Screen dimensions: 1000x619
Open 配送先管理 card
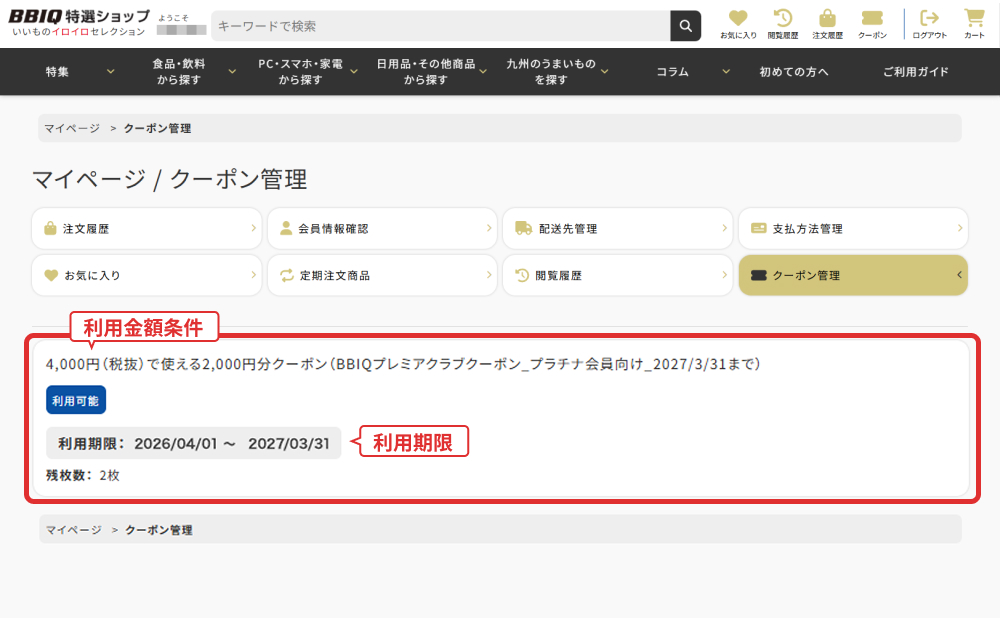[617, 228]
